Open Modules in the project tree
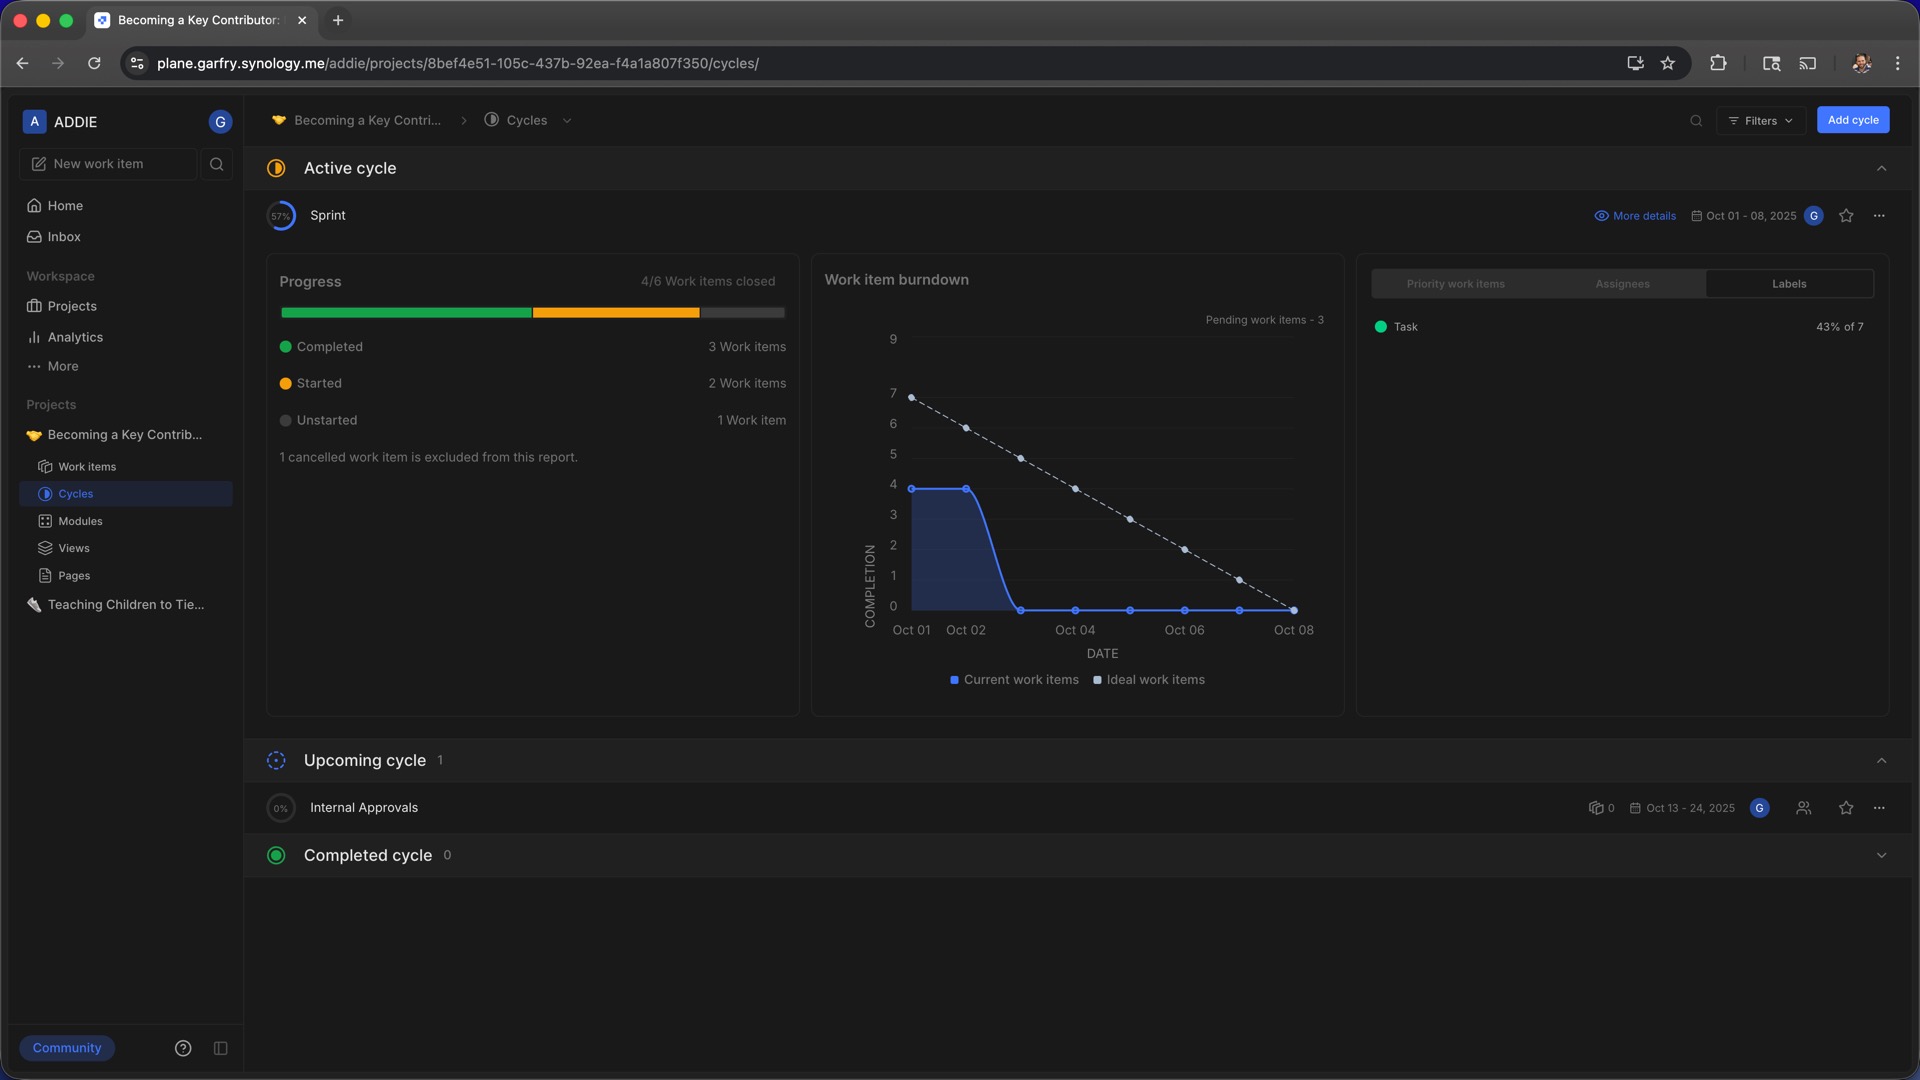Viewport: 1920px width, 1080px height. pos(80,521)
